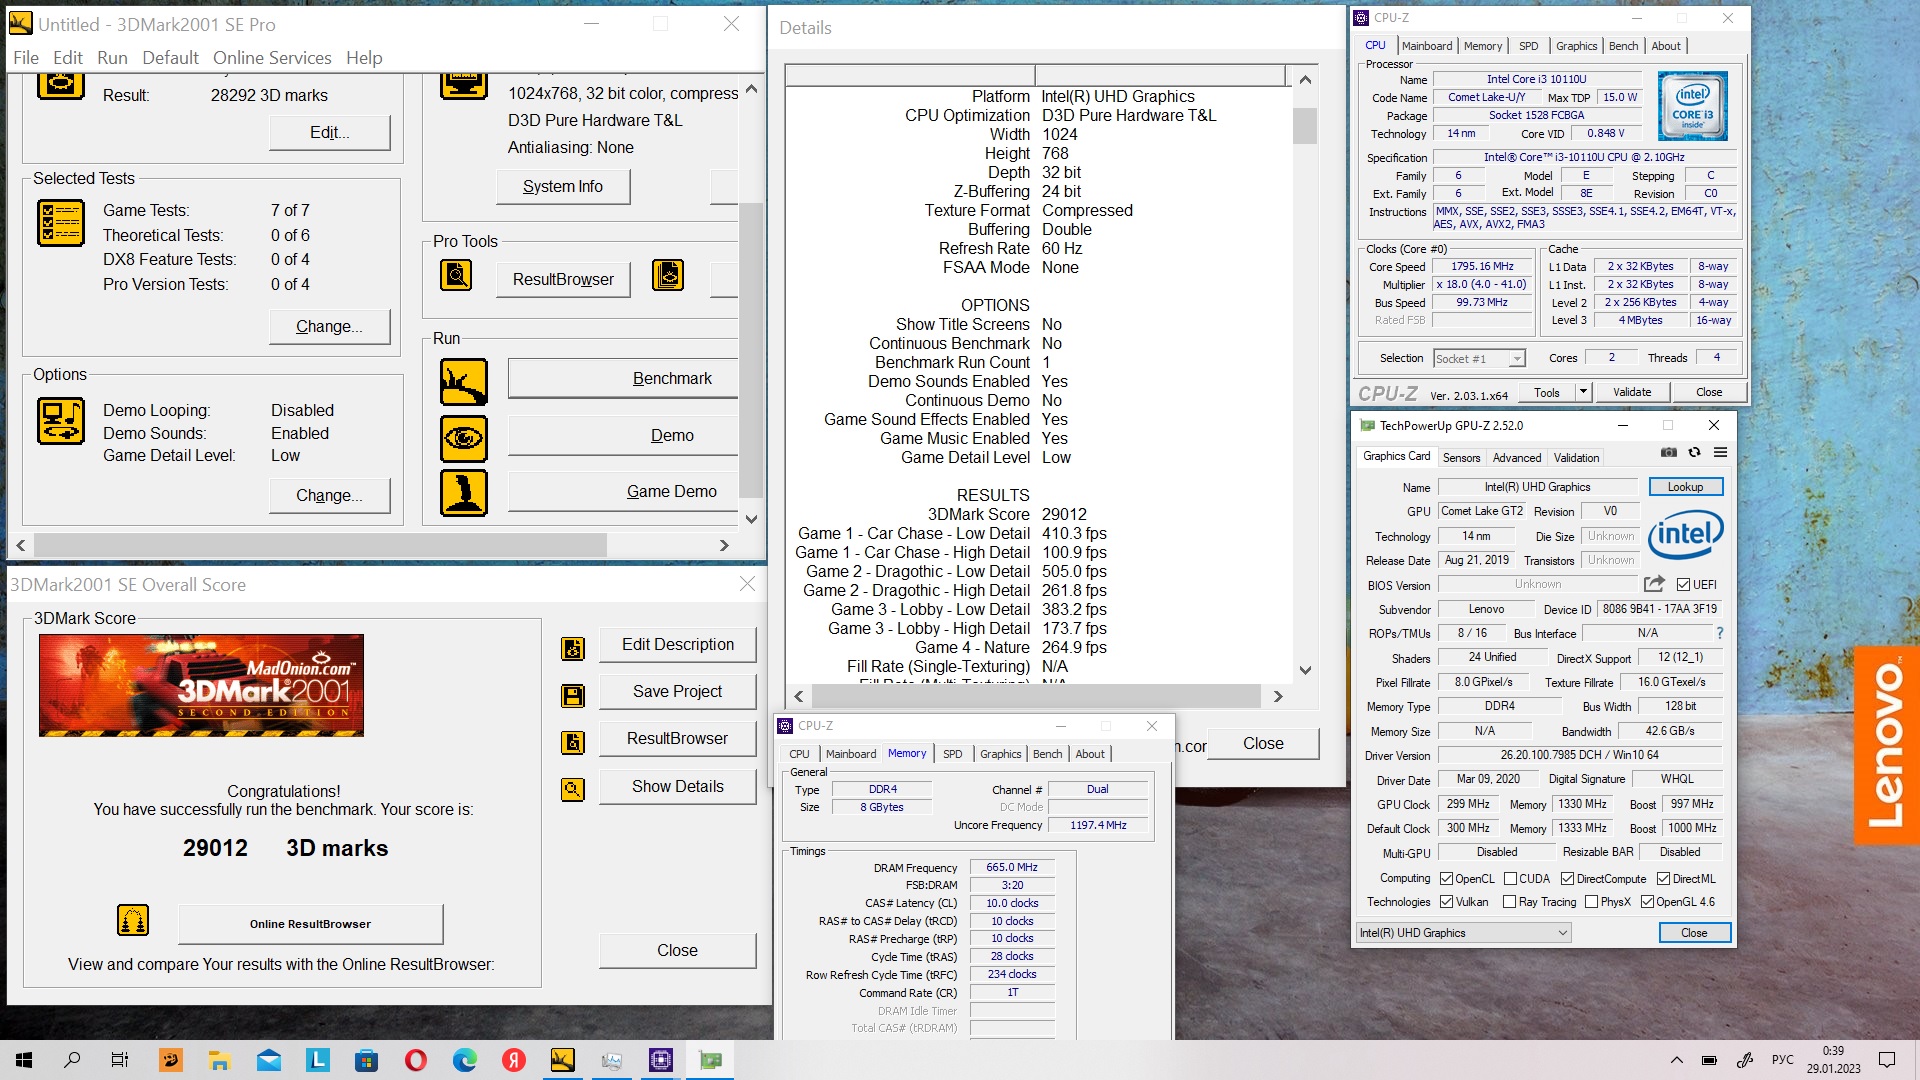Click the 3DMark2001 taskbar icon
The image size is (1920, 1080).
tap(563, 1060)
